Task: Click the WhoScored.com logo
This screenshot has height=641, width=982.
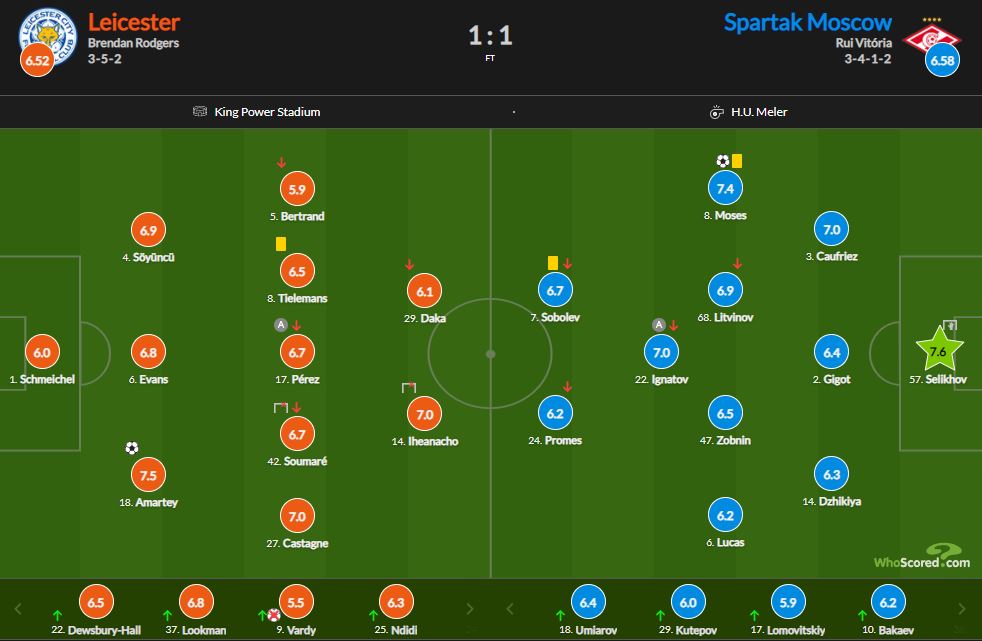Action: tap(921, 556)
